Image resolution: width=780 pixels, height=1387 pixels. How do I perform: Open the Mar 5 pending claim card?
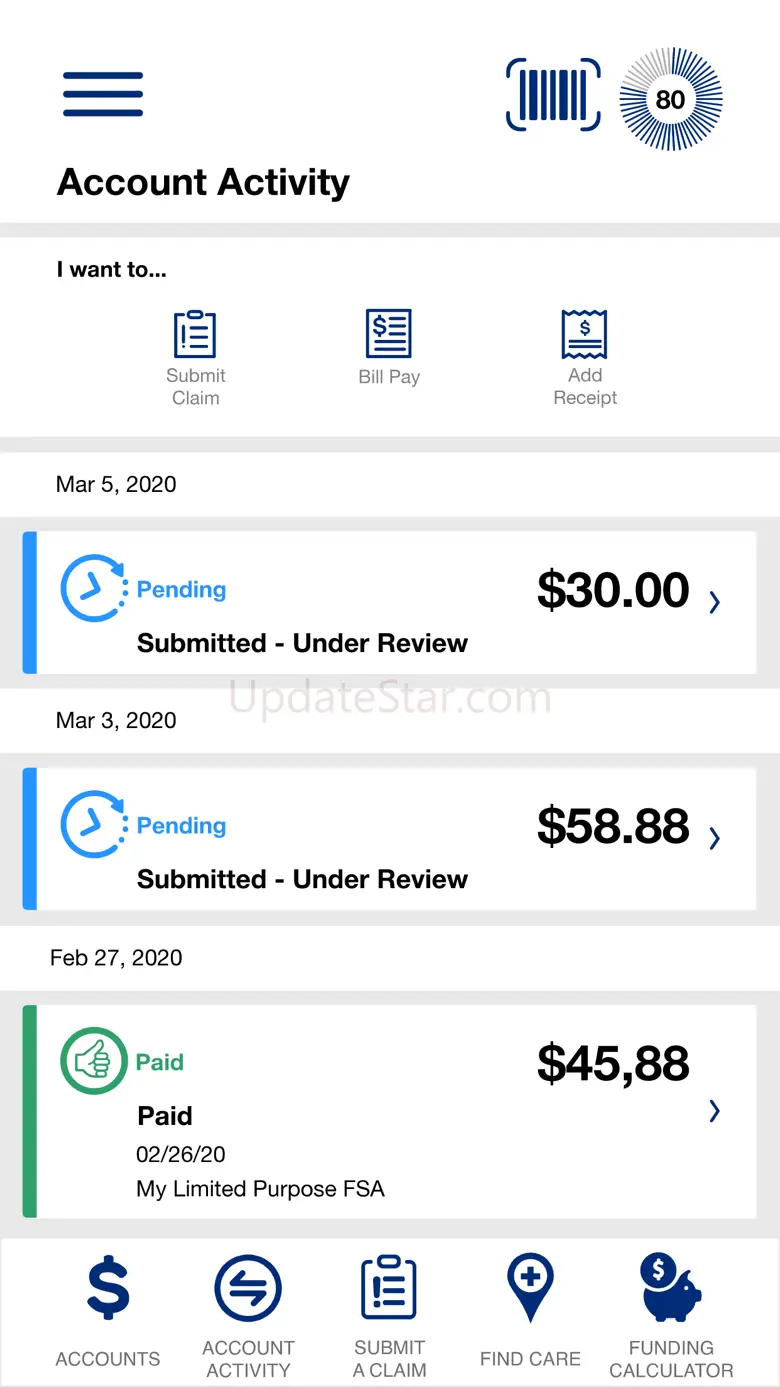(389, 602)
